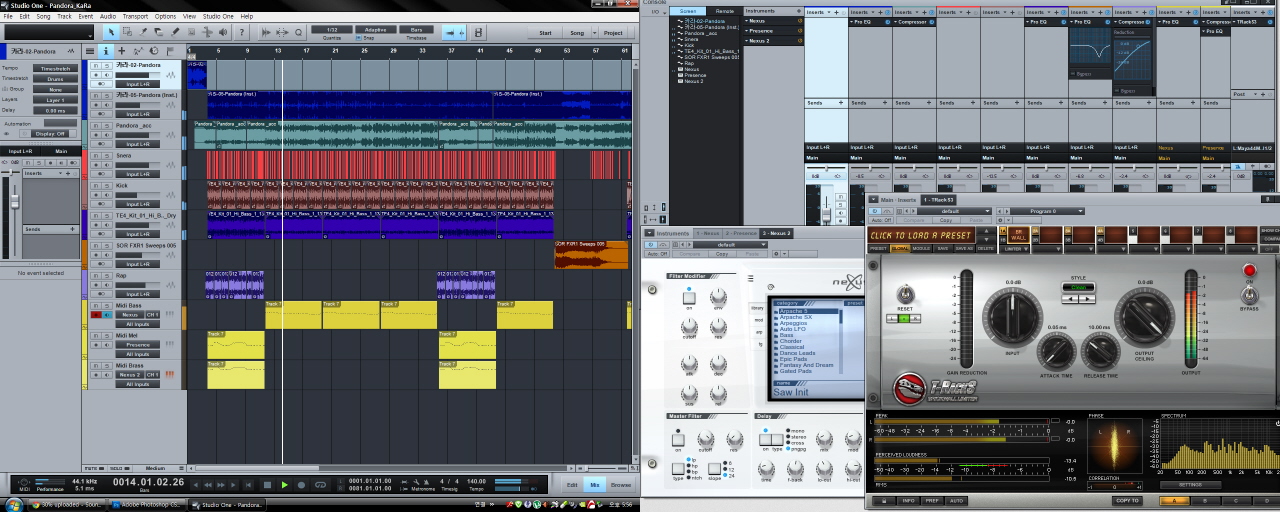Click the arrangement horizontal scrollbar

257,468
